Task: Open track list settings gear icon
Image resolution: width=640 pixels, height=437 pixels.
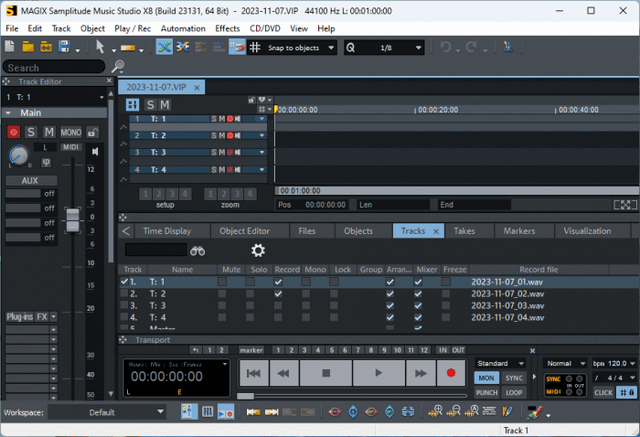Action: 257,251
